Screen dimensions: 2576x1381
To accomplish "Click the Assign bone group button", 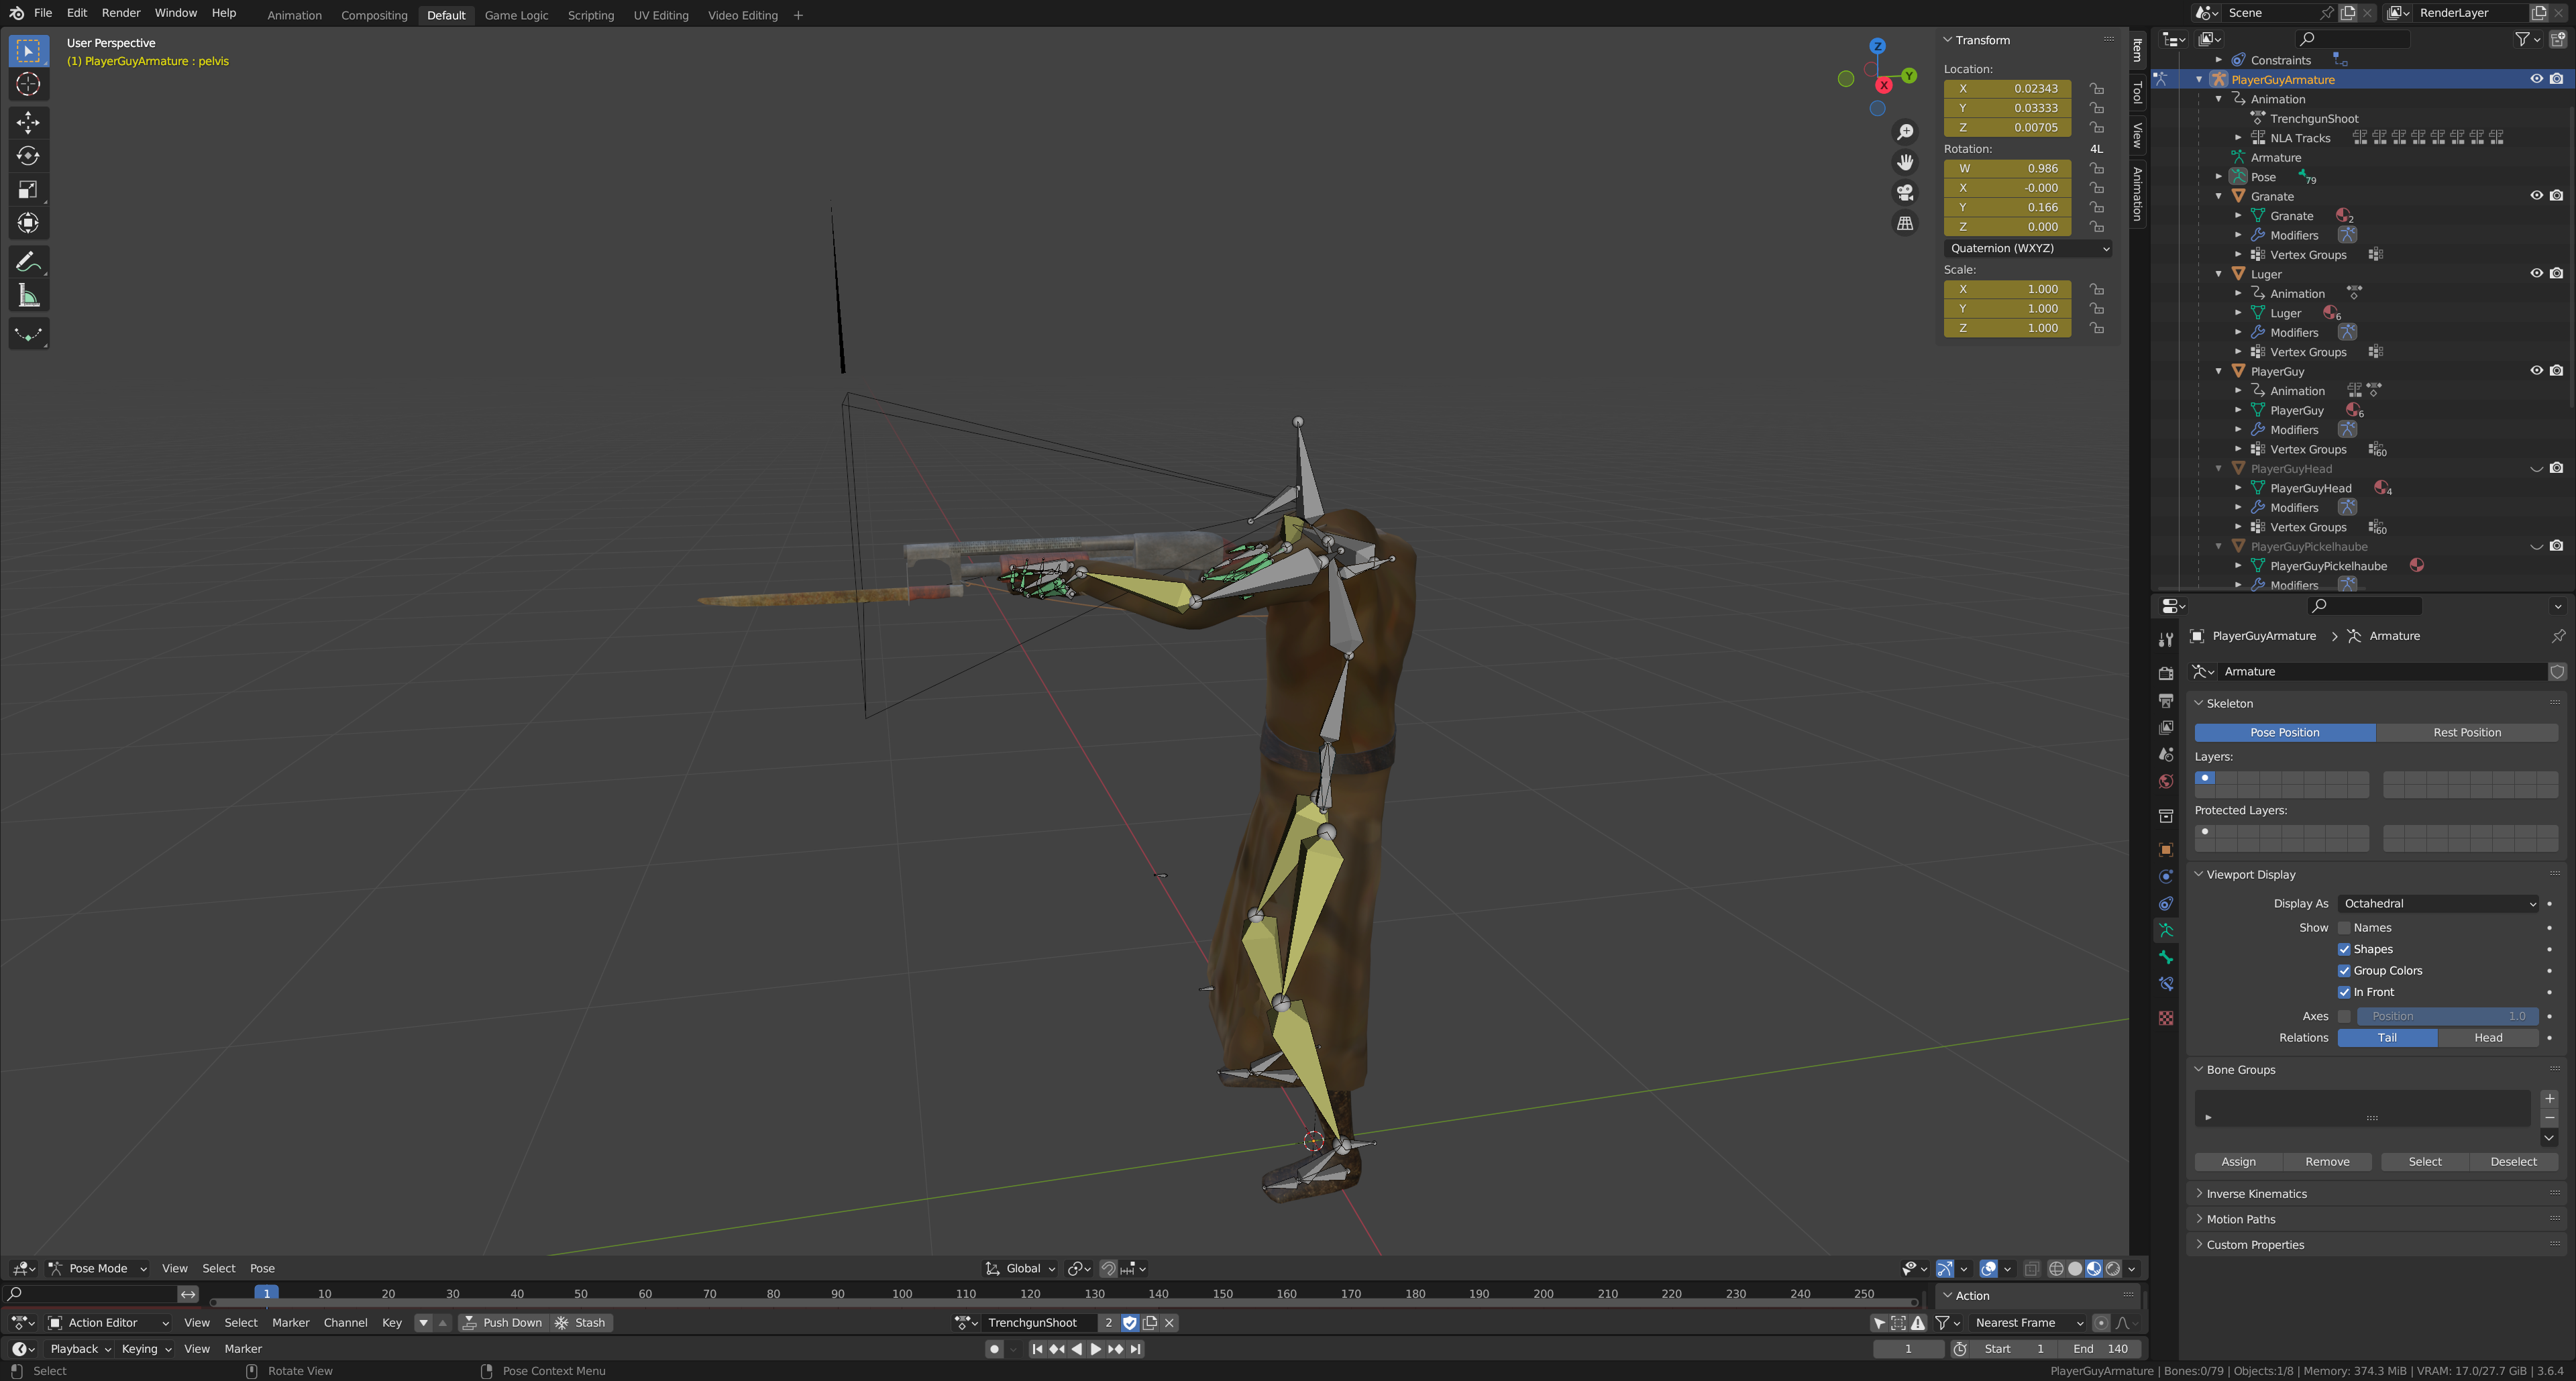I will coord(2238,1162).
